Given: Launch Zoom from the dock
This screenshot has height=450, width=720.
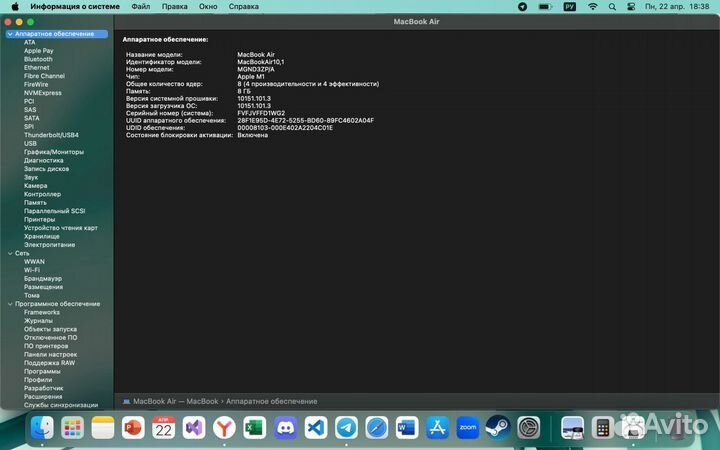Looking at the screenshot, I should pyautogui.click(x=468, y=428).
